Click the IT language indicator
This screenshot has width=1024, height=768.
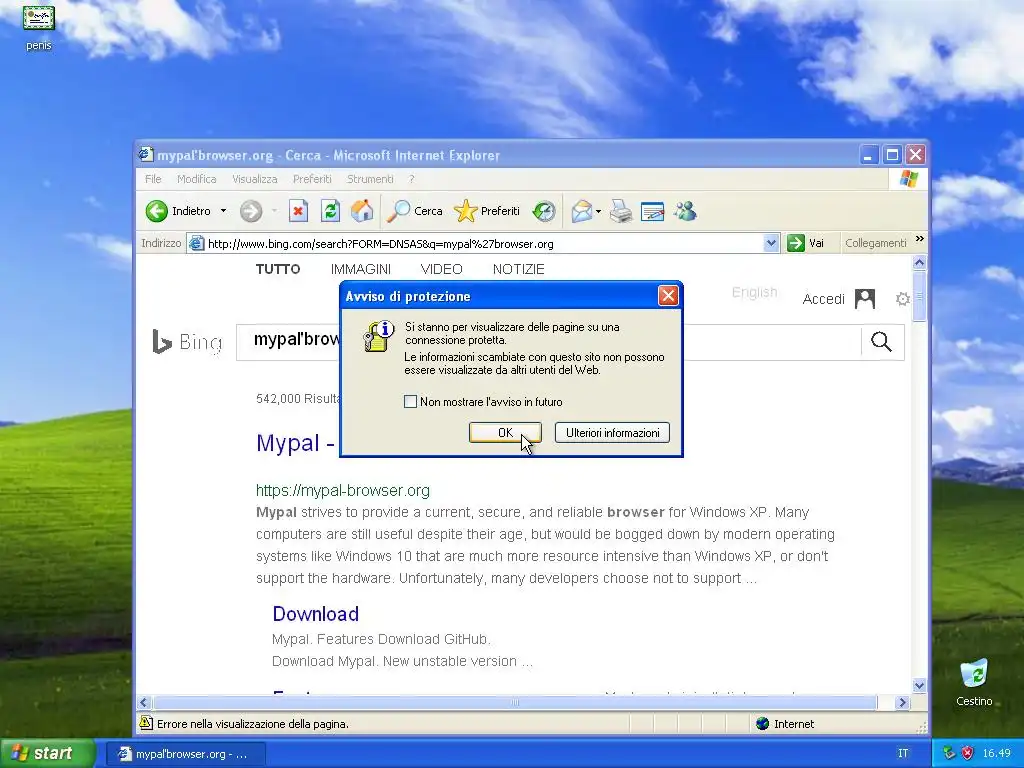(903, 754)
